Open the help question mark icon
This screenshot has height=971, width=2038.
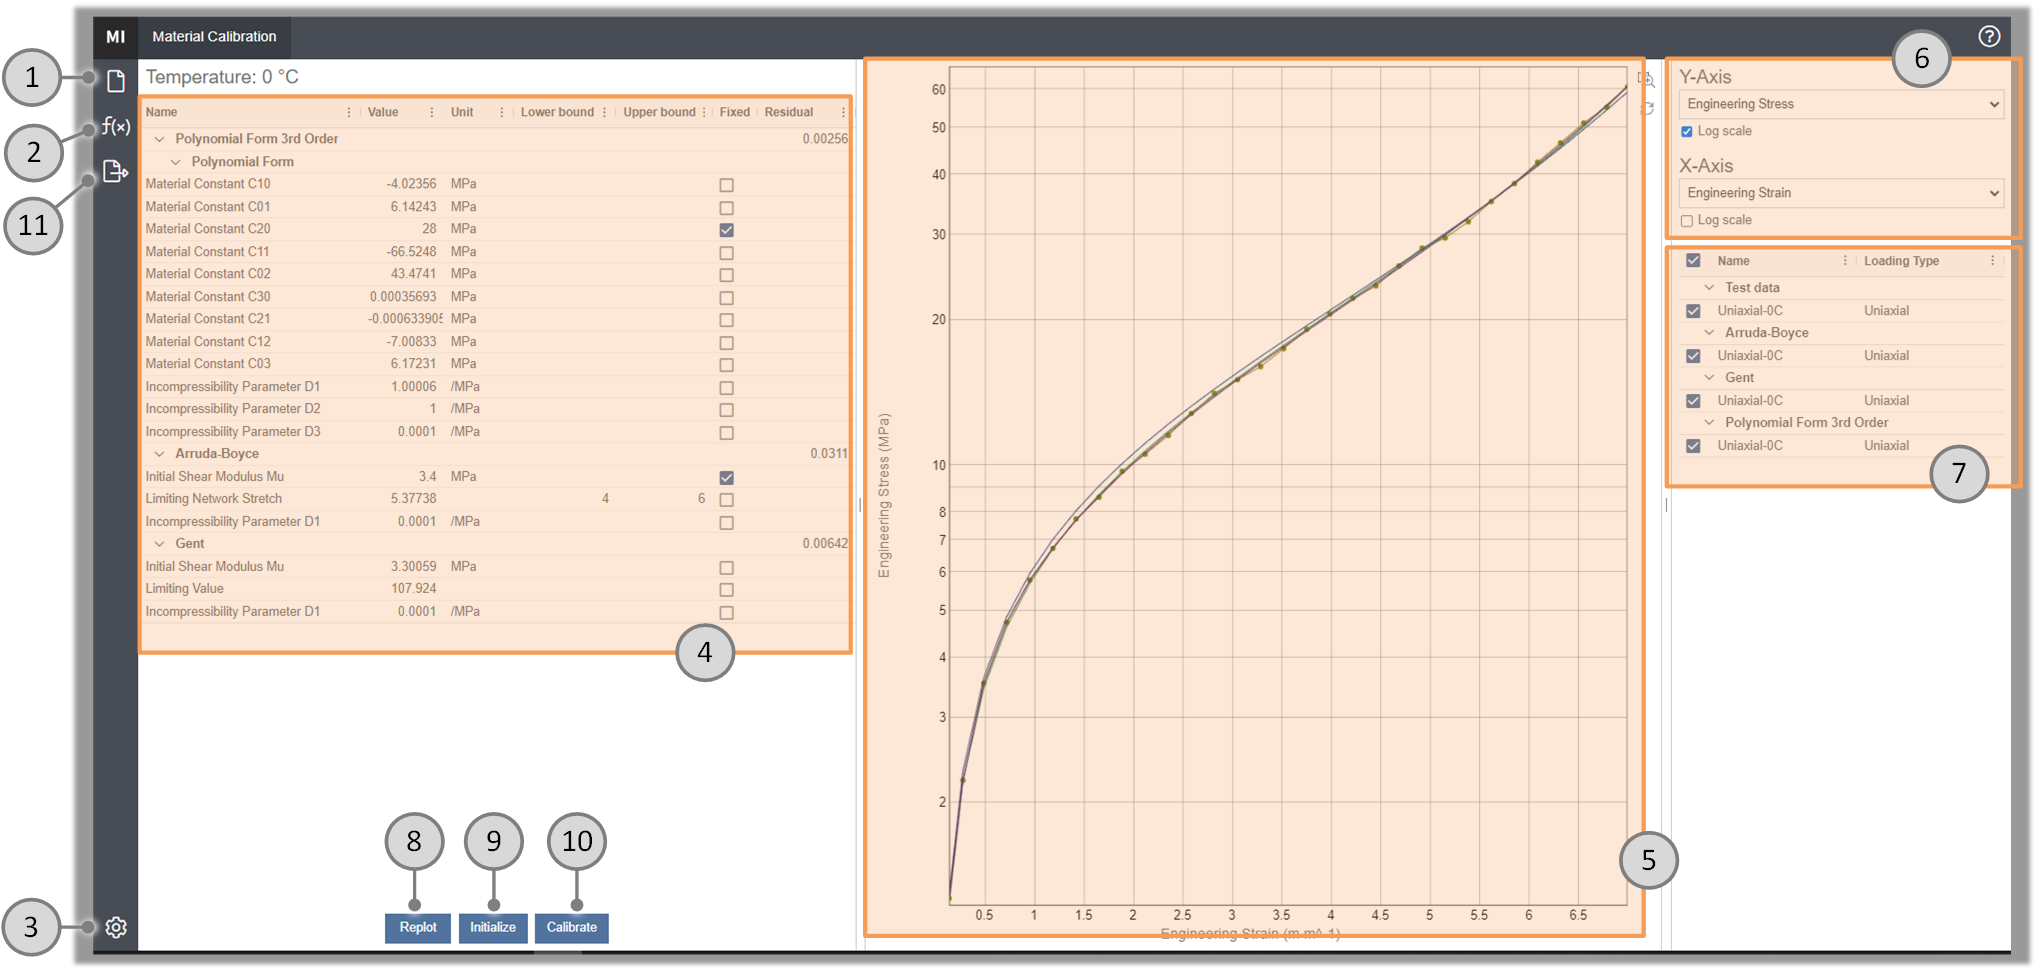click(1989, 36)
